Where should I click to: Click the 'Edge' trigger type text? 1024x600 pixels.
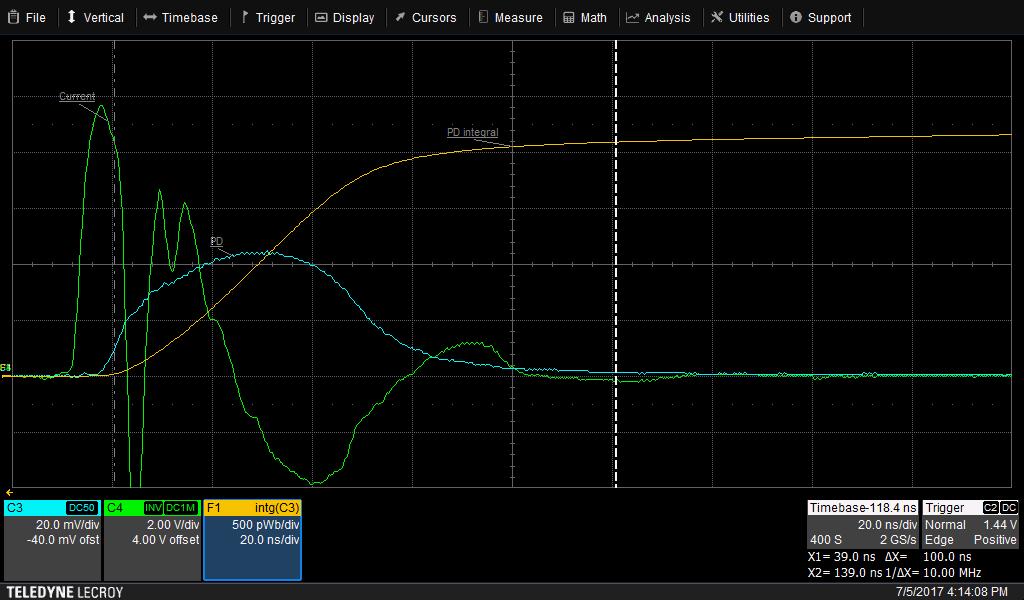[938, 540]
